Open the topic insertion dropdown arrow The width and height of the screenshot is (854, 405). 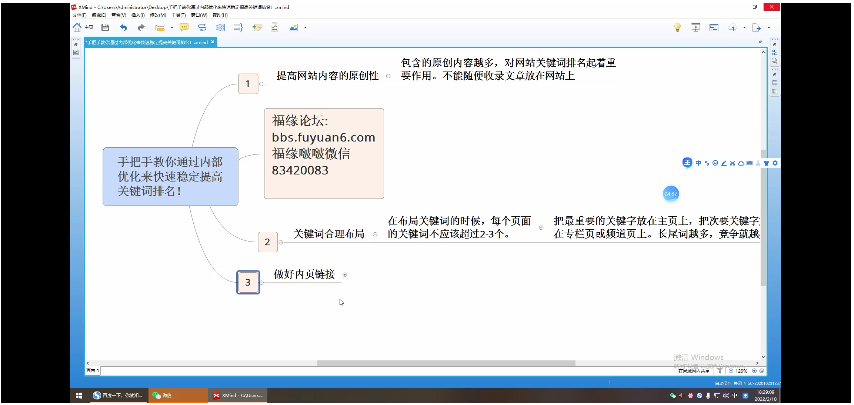(x=172, y=28)
